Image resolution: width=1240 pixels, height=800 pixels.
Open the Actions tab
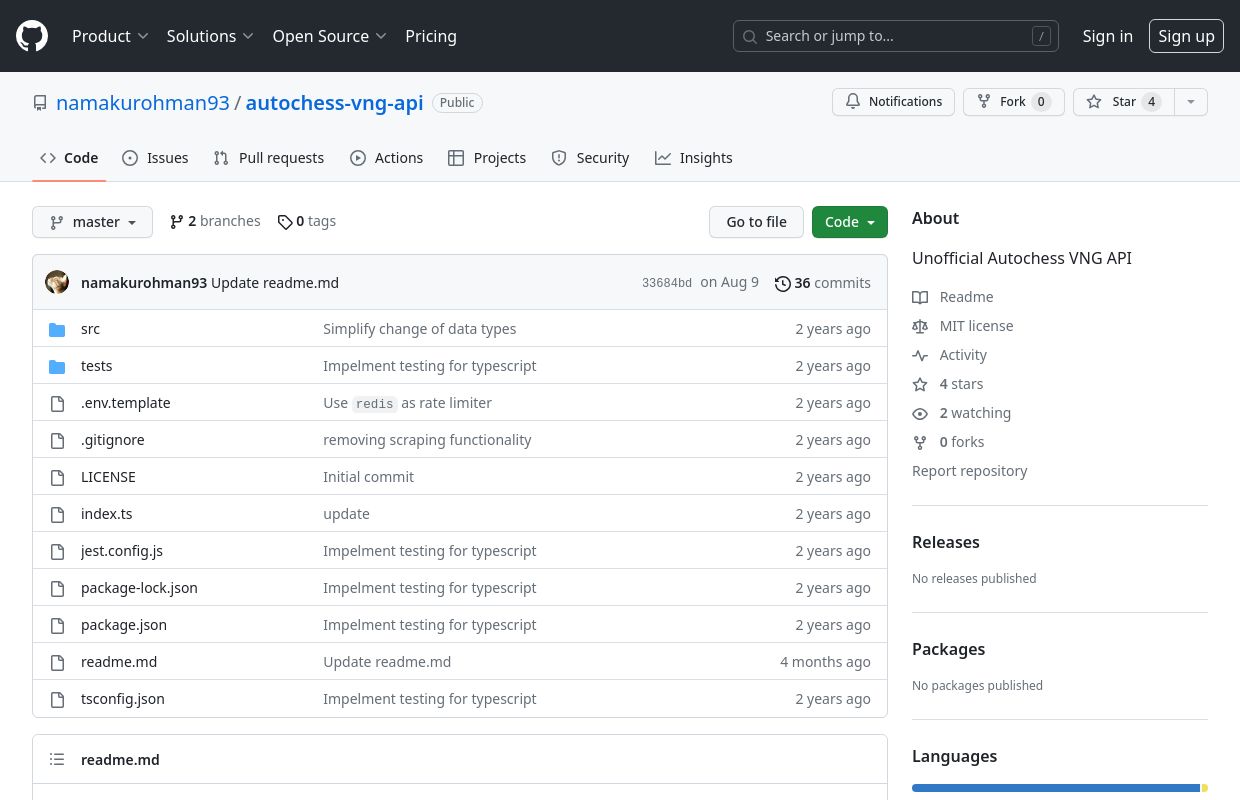[x=387, y=158]
